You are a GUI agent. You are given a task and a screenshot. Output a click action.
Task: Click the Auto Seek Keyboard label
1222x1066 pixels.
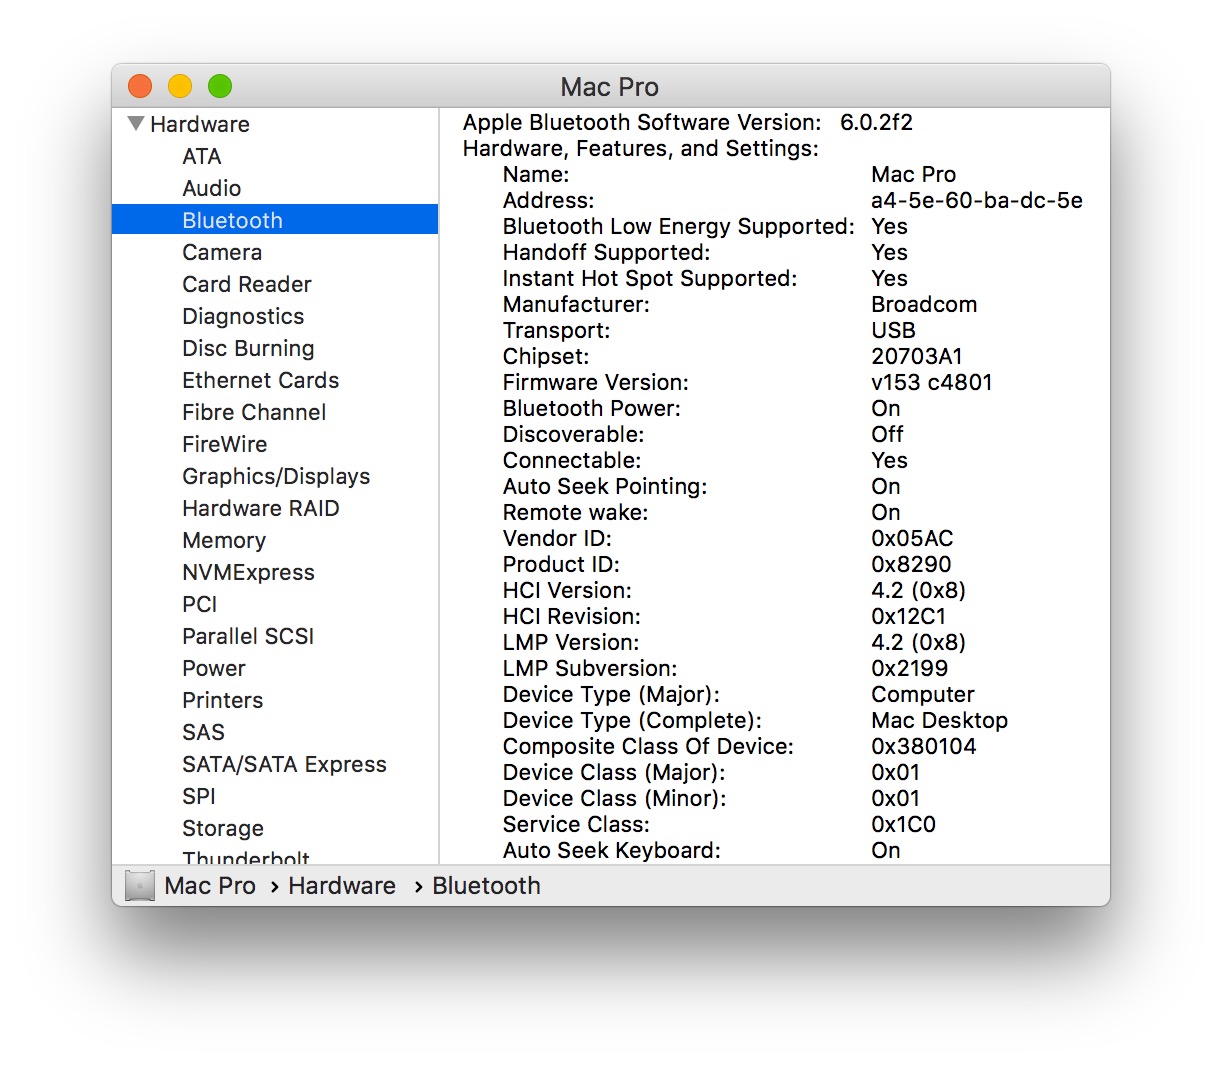(612, 850)
